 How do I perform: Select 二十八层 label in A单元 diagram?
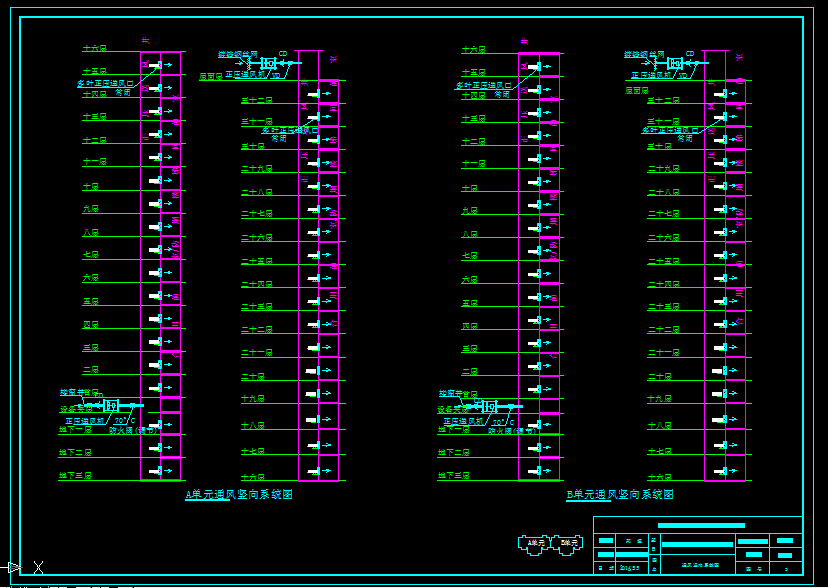tap(257, 192)
